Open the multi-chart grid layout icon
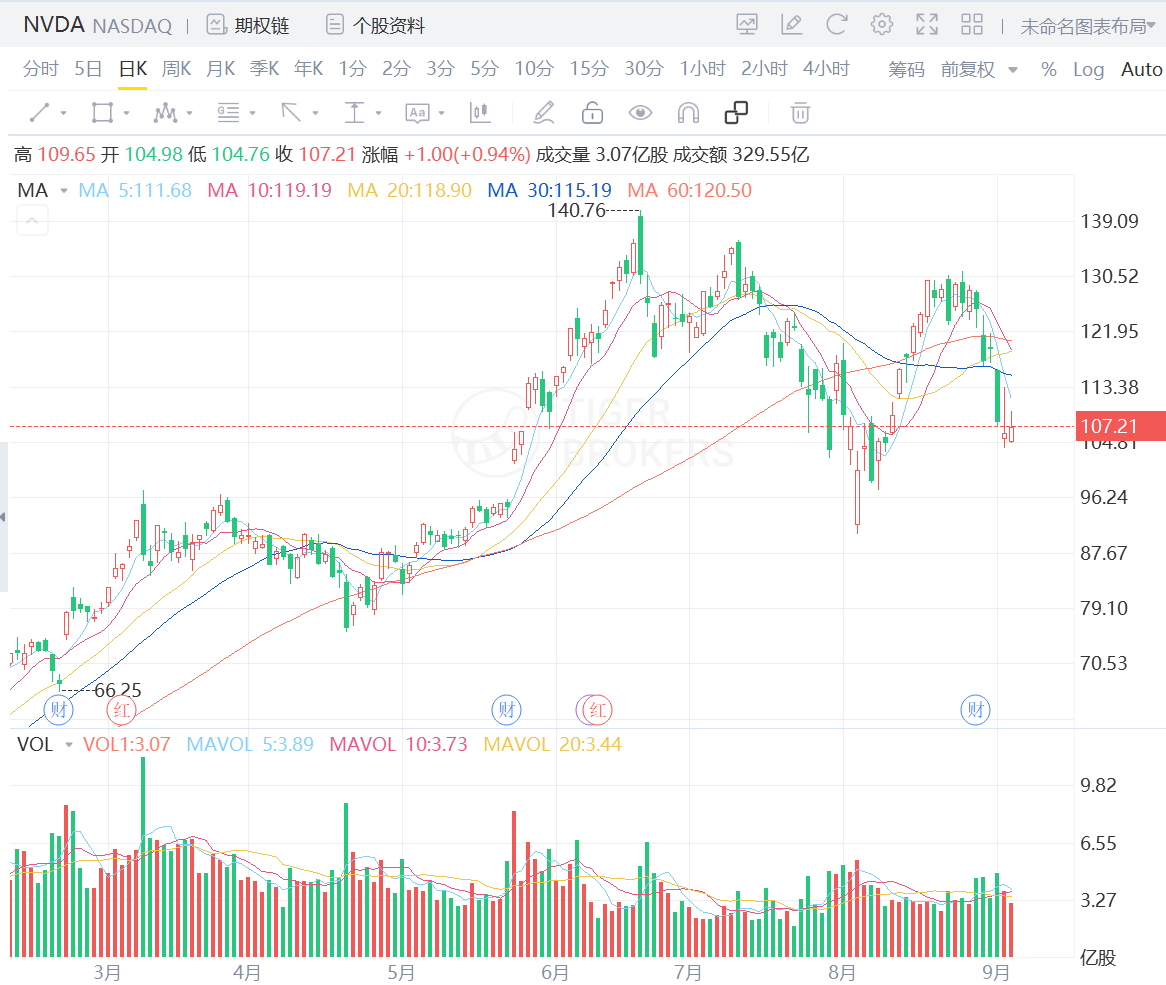The image size is (1166, 985). click(x=971, y=25)
